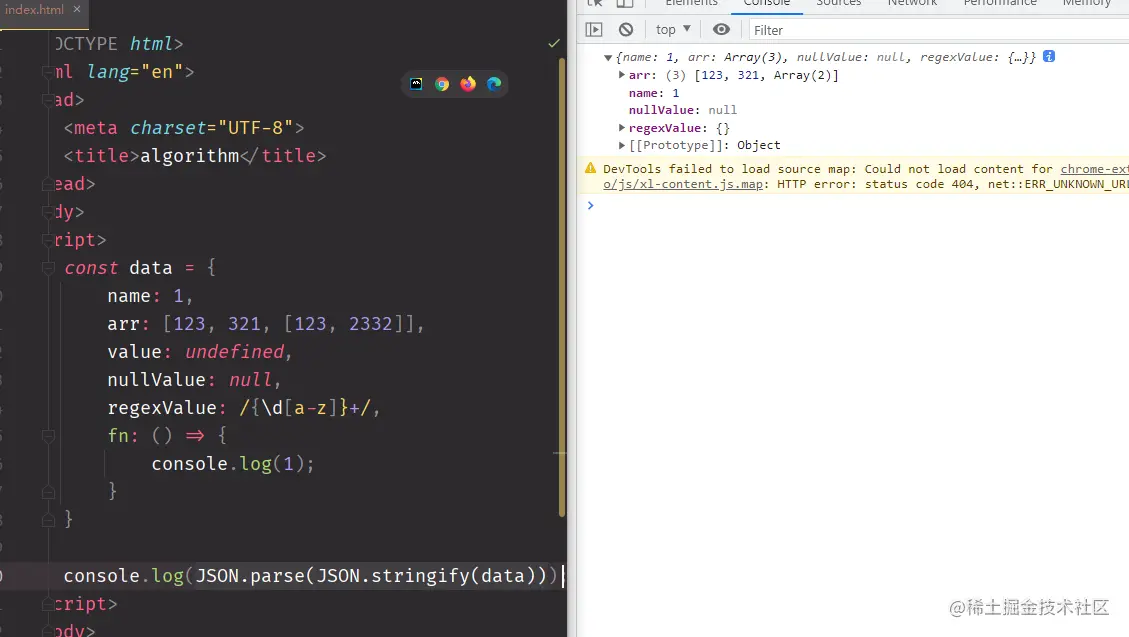The width and height of the screenshot is (1129, 637).
Task: Click the blue object info badge icon
Action: coord(1049,56)
